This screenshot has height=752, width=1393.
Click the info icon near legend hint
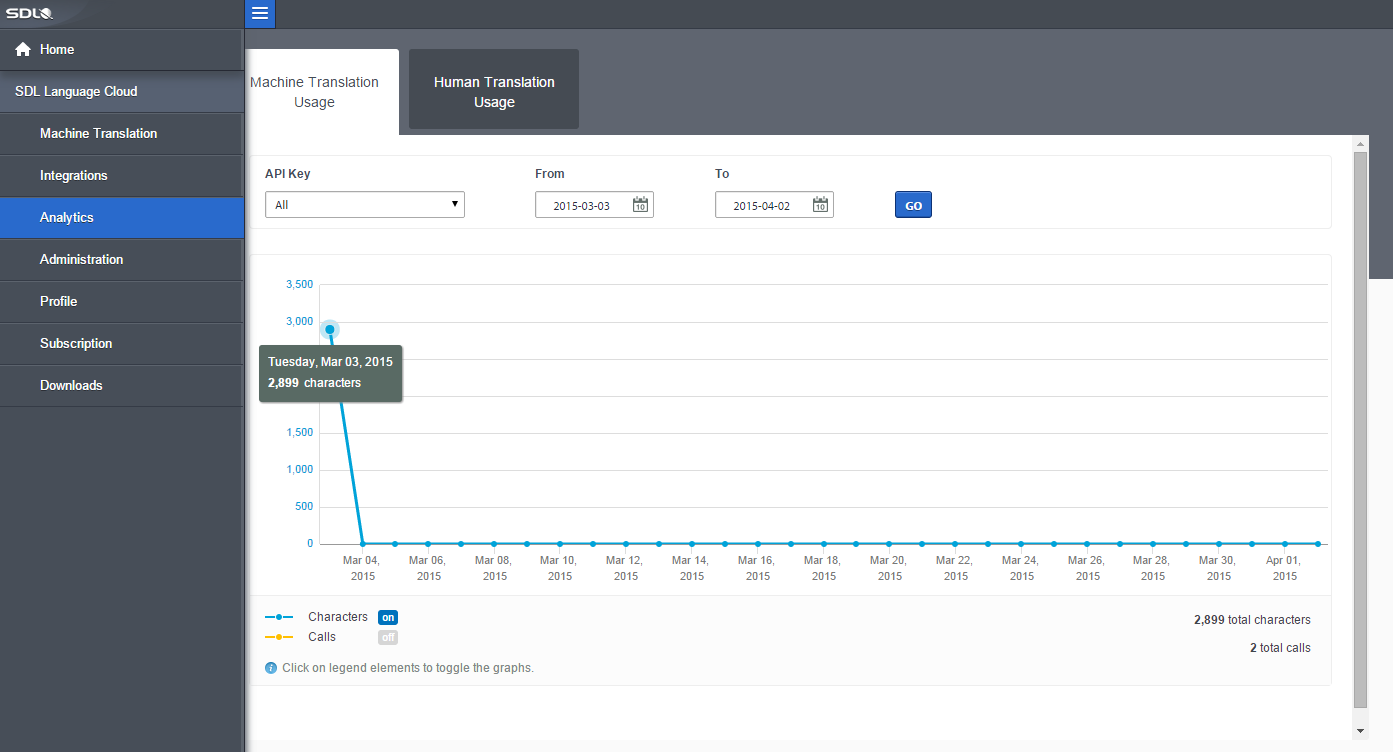click(271, 667)
